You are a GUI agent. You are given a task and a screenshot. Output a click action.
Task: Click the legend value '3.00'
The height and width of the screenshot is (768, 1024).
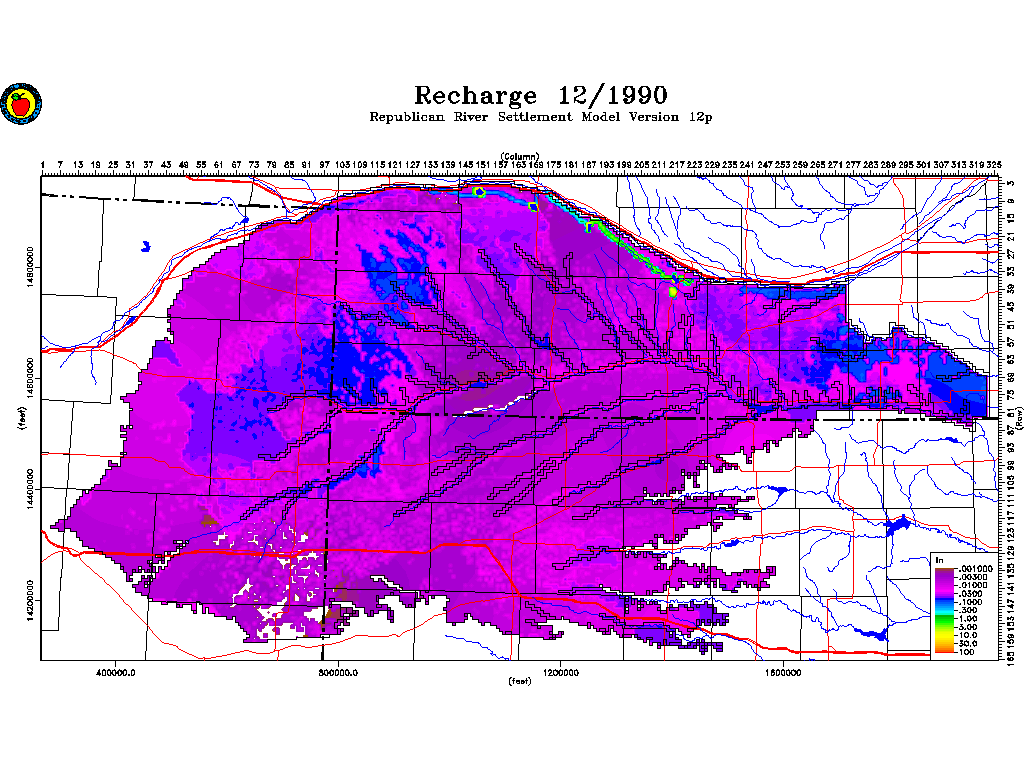pyautogui.click(x=968, y=627)
